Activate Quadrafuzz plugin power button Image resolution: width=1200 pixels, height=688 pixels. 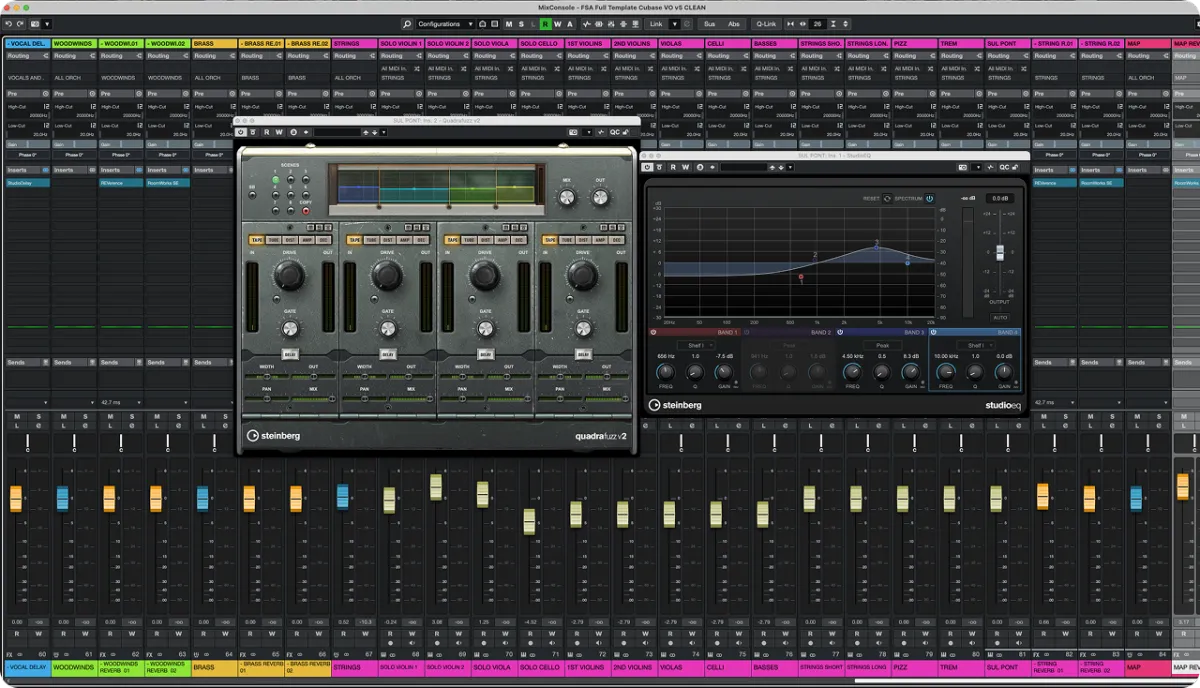point(241,132)
